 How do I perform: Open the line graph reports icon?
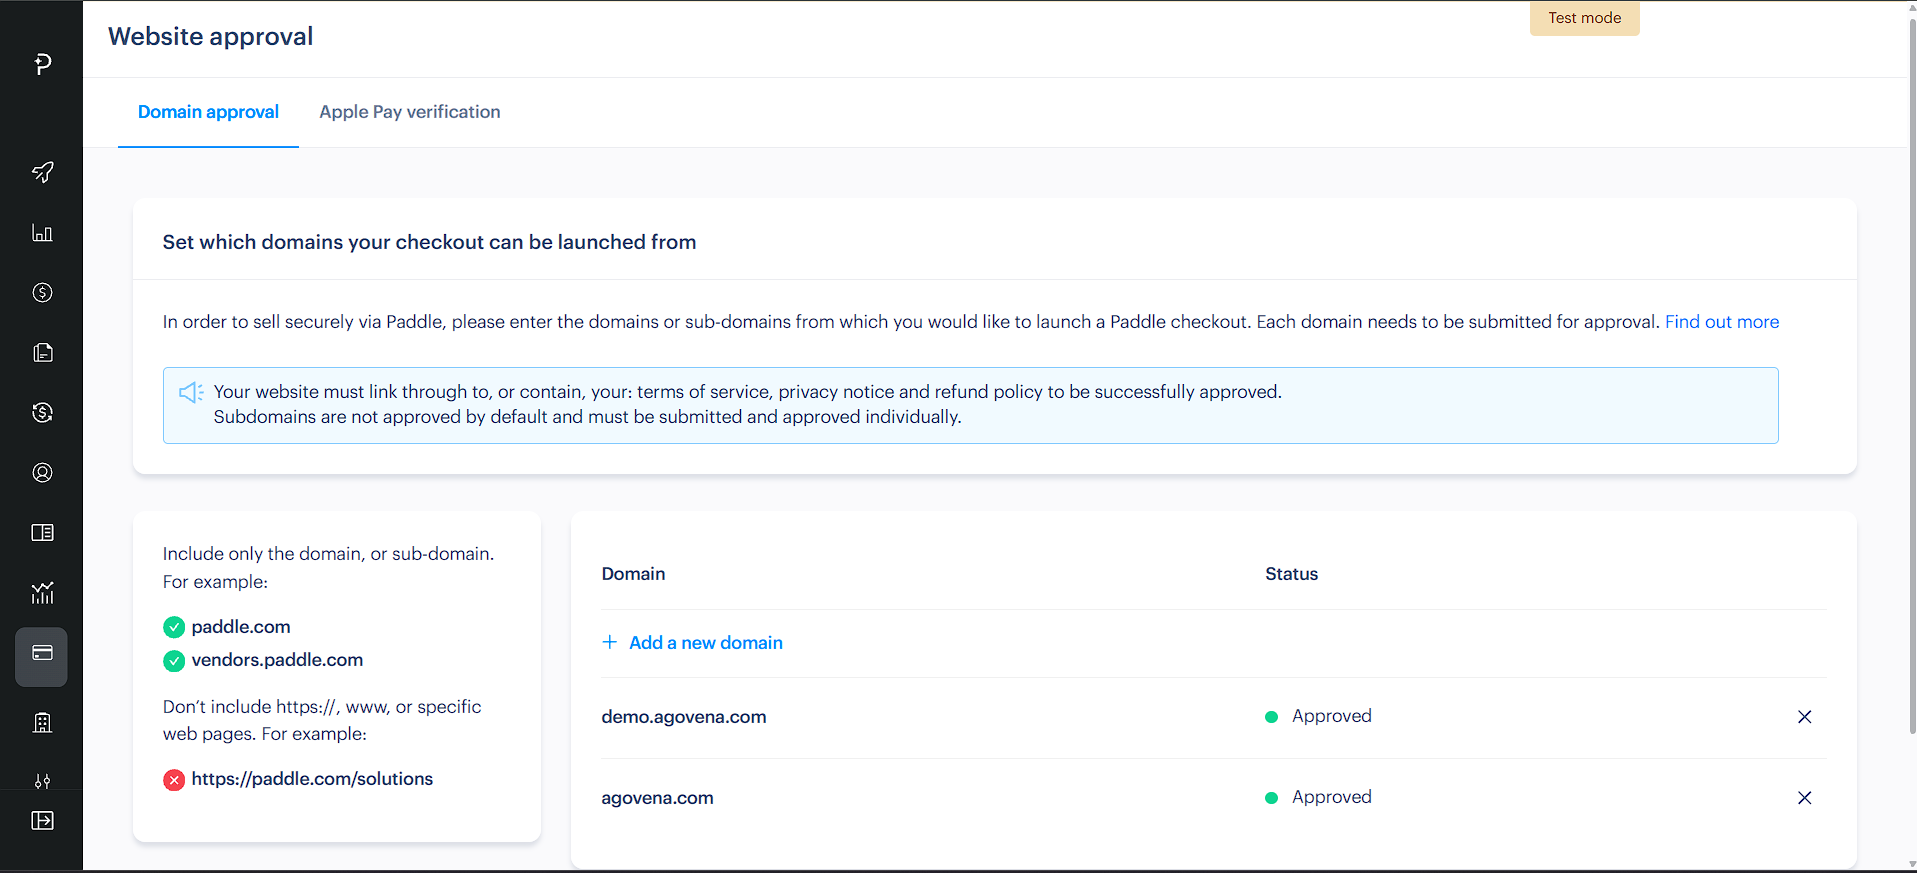(42, 593)
